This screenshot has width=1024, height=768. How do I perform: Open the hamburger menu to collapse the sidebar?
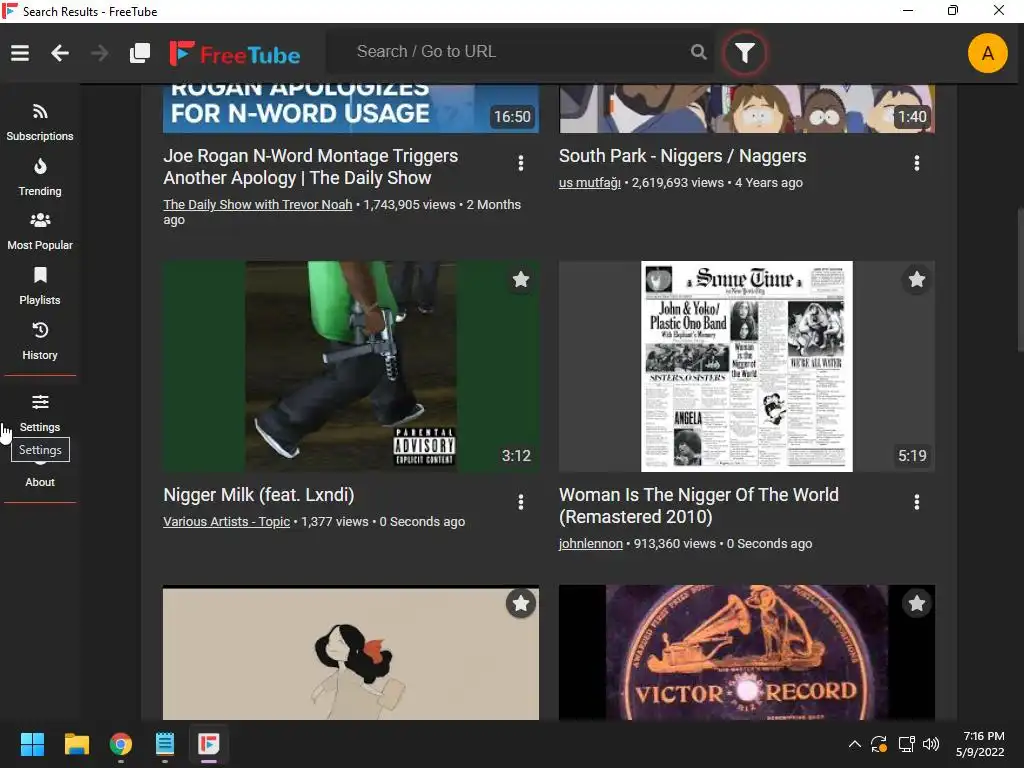pyautogui.click(x=20, y=53)
